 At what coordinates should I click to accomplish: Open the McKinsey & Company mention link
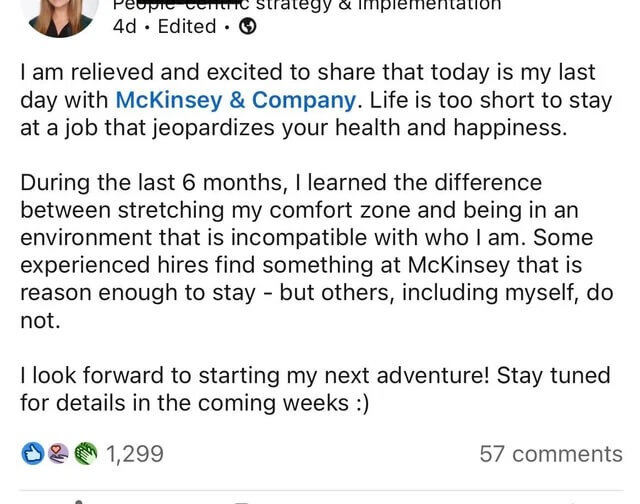tap(236, 100)
